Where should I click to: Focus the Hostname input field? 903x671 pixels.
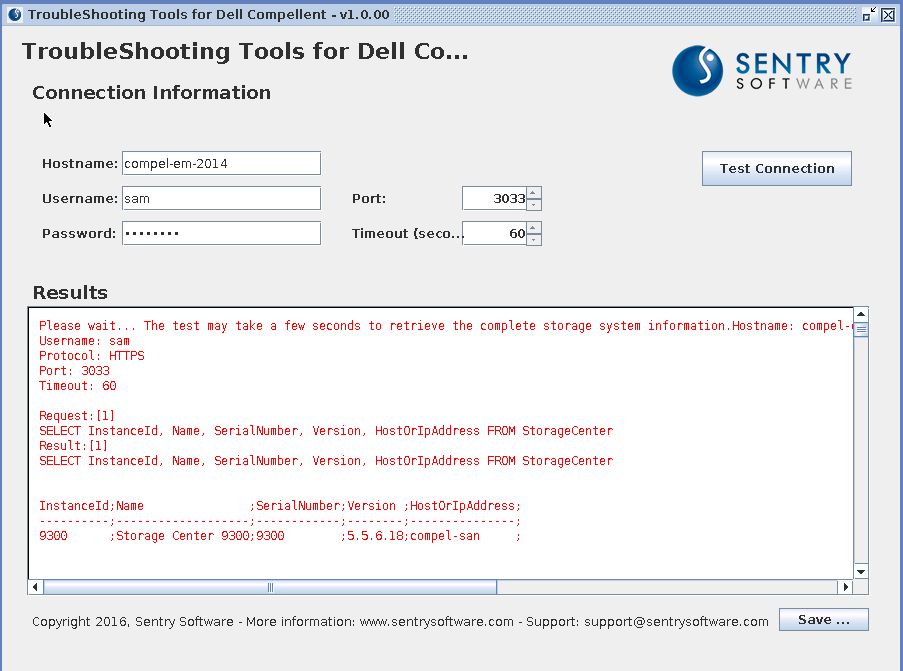[x=221, y=164]
